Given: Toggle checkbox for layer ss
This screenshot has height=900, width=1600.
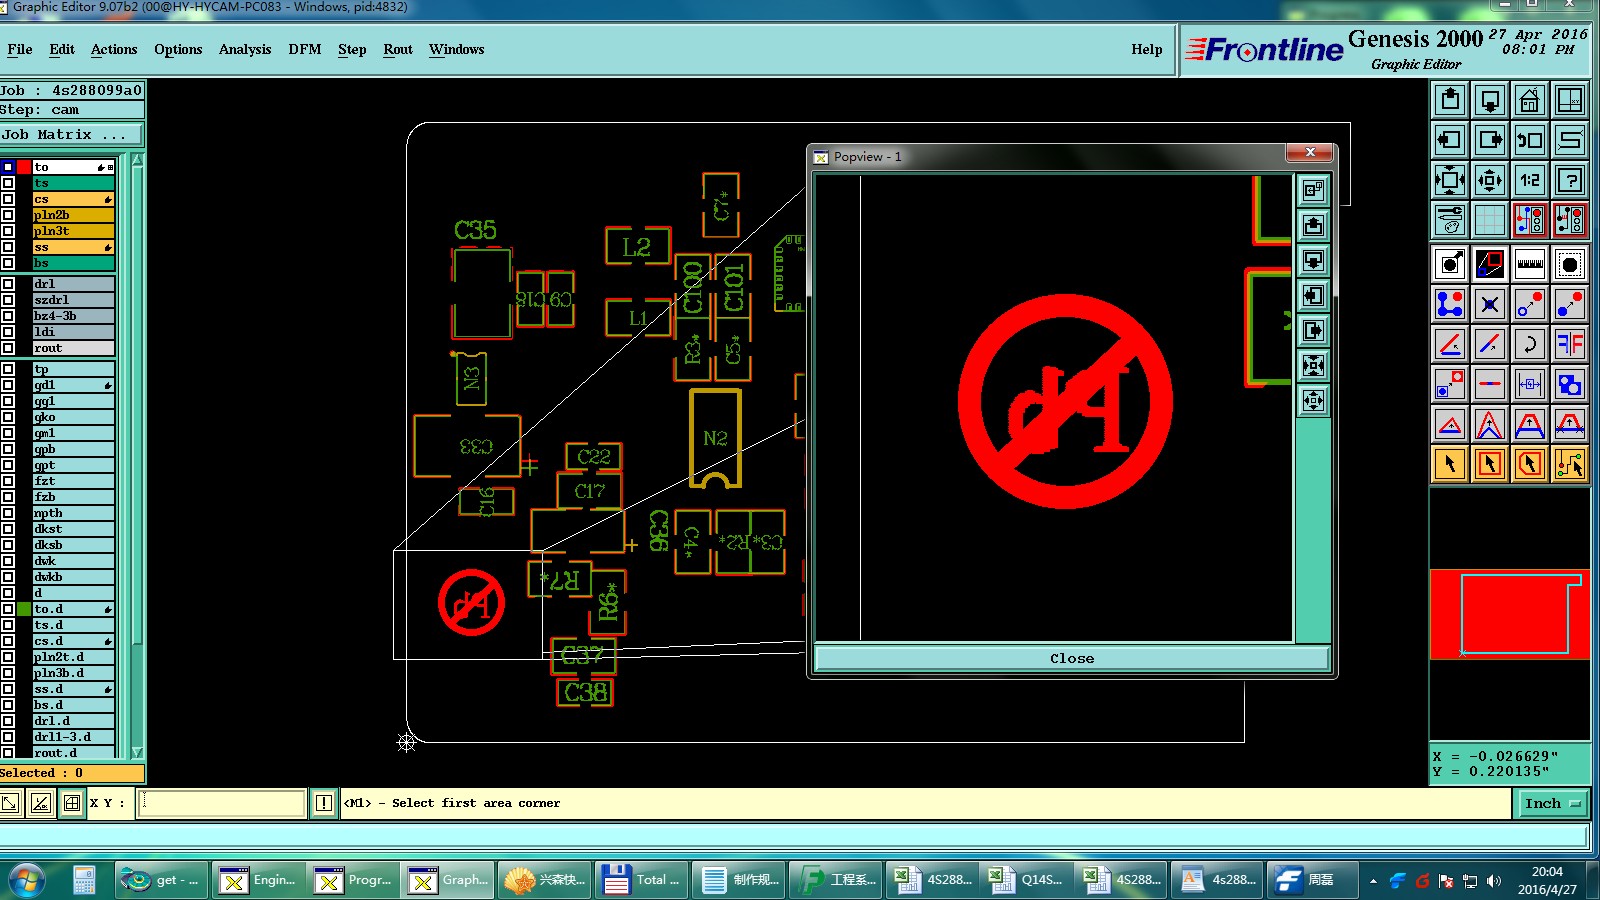Looking at the screenshot, I should click(x=8, y=247).
